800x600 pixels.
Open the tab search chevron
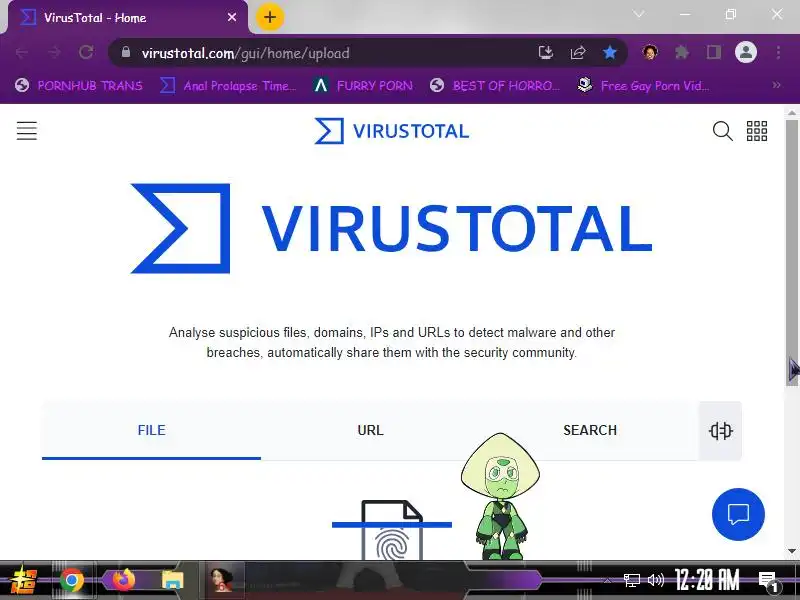pos(639,14)
